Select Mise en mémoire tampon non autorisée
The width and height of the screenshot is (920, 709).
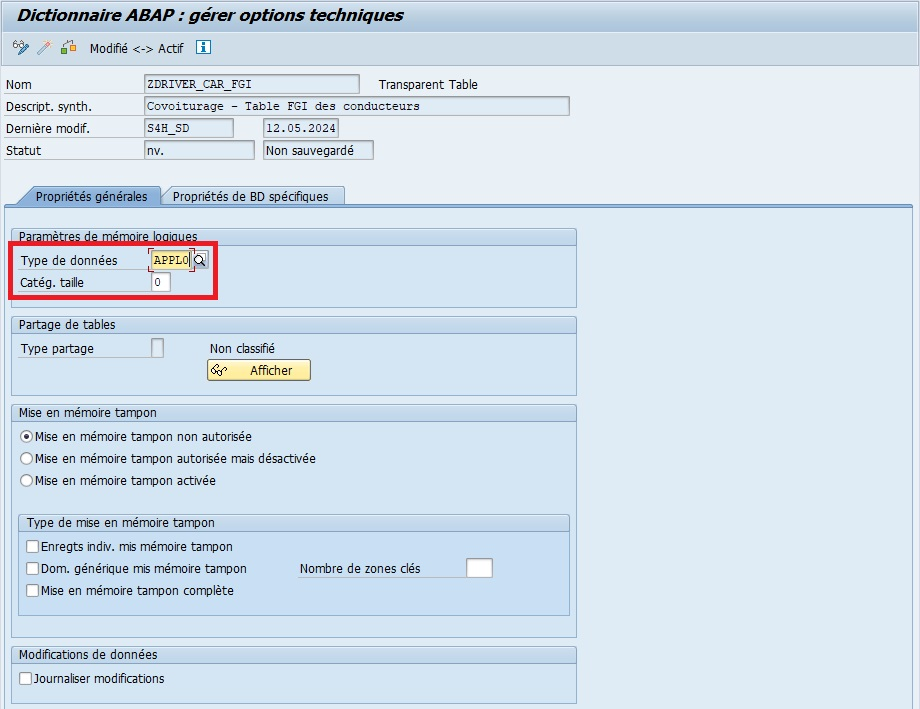tap(27, 437)
